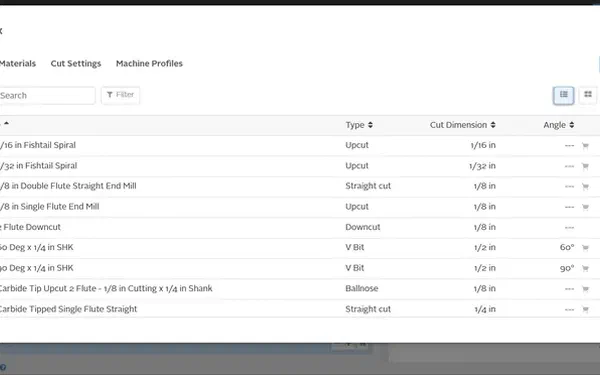Select the 1/16 in Fishtail Spiral row
Image resolution: width=600 pixels, height=375 pixels.
(x=300, y=145)
